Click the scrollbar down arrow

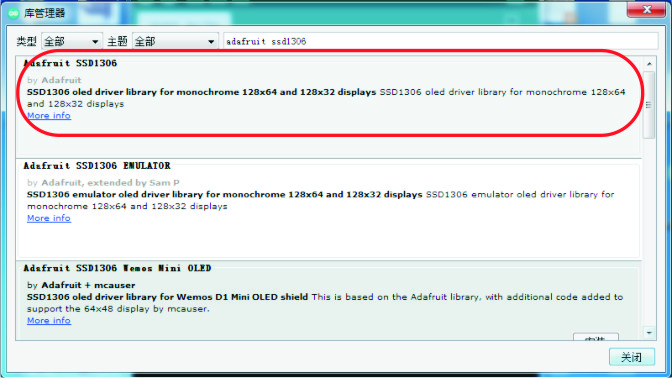click(649, 333)
